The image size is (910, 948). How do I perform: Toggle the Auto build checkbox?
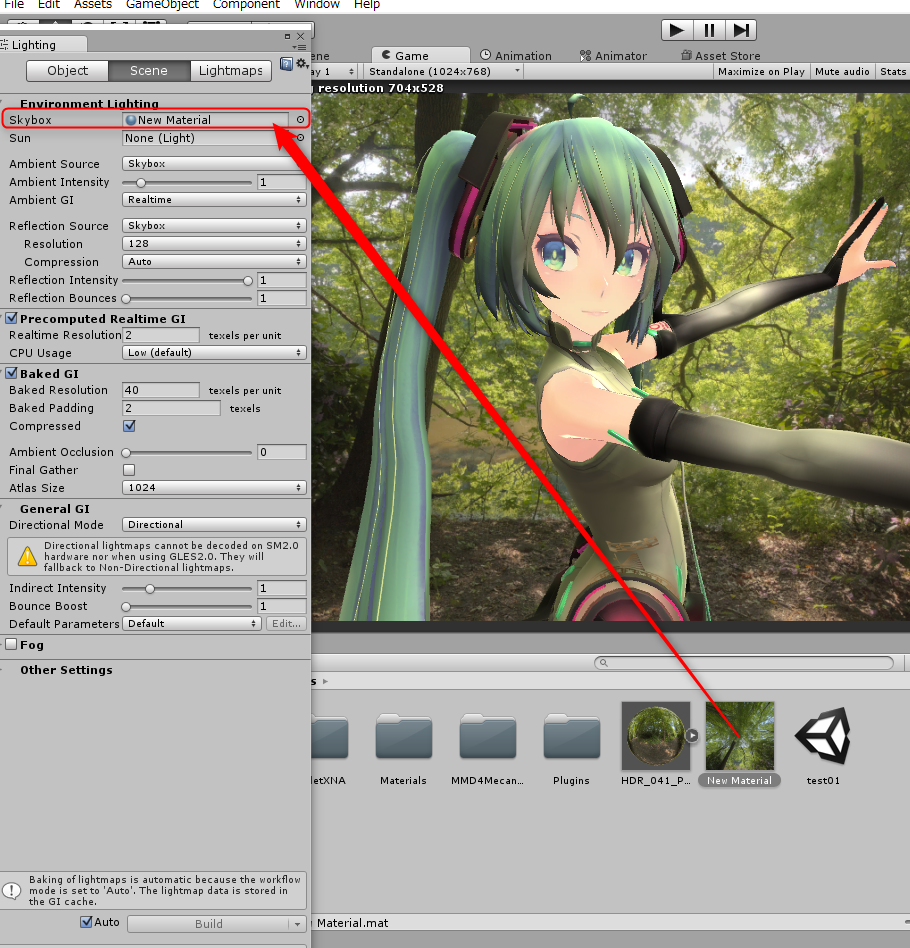[x=86, y=922]
